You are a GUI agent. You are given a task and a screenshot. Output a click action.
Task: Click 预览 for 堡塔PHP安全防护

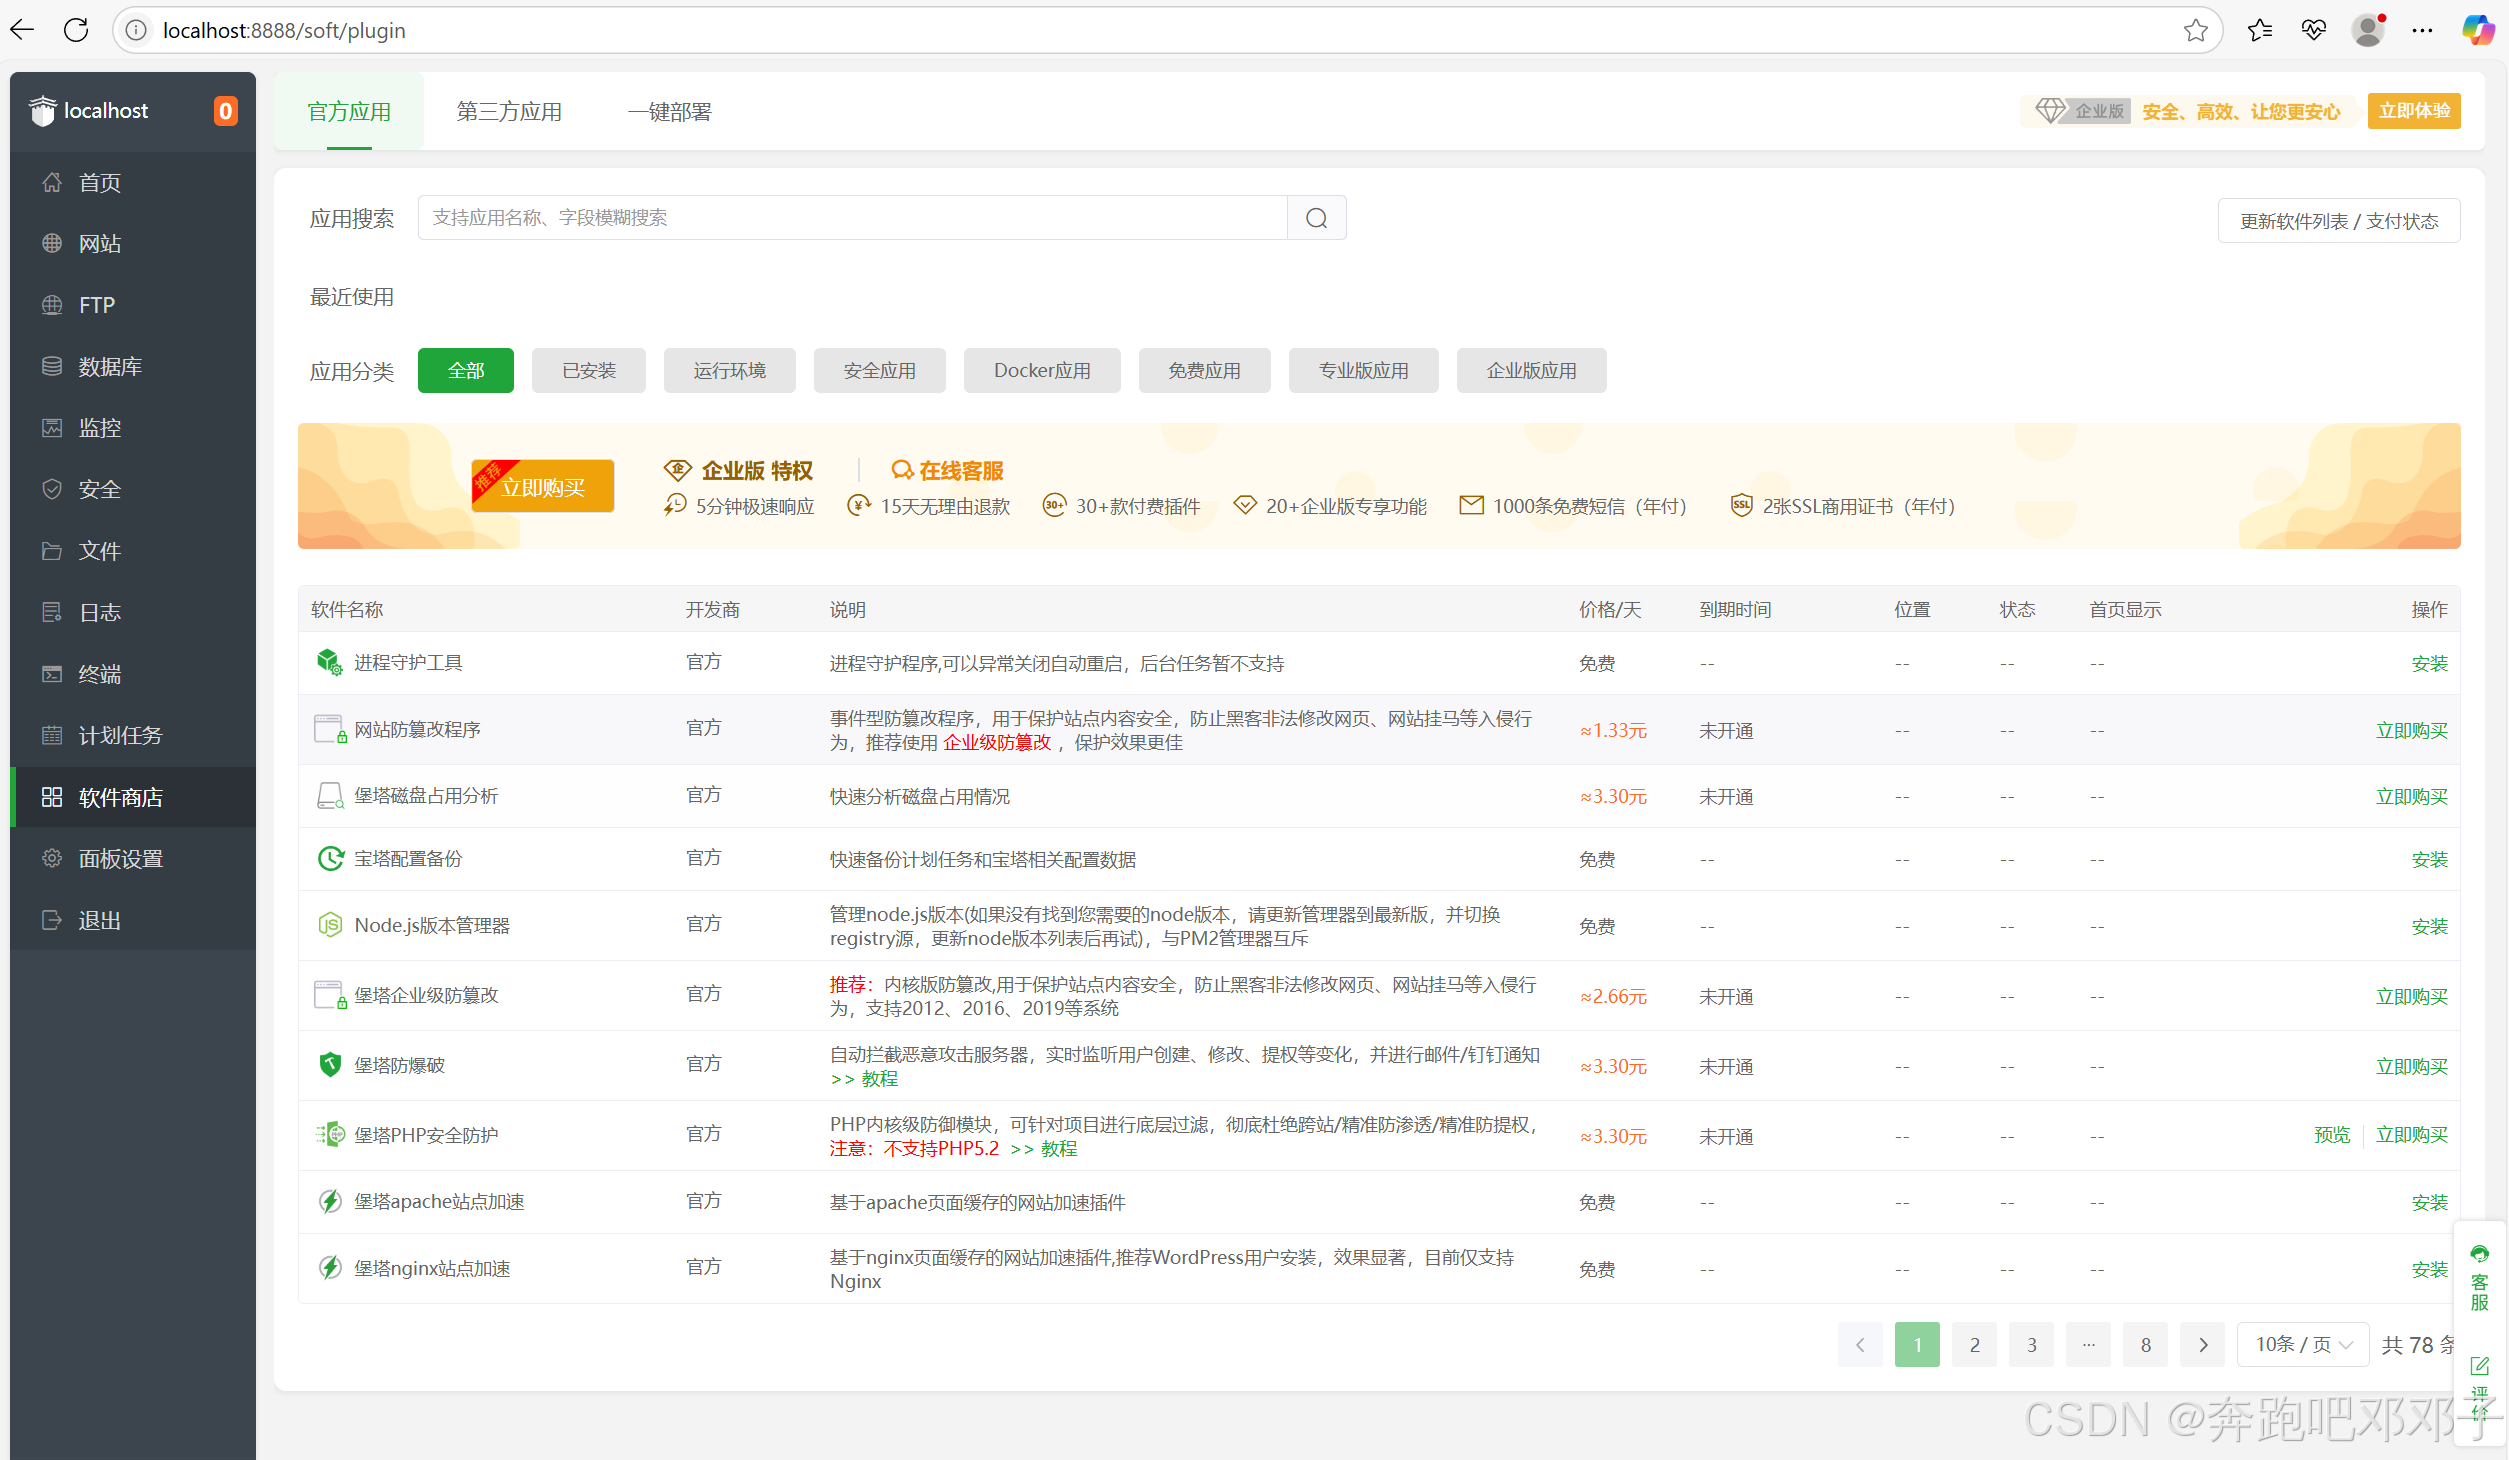[2332, 1134]
